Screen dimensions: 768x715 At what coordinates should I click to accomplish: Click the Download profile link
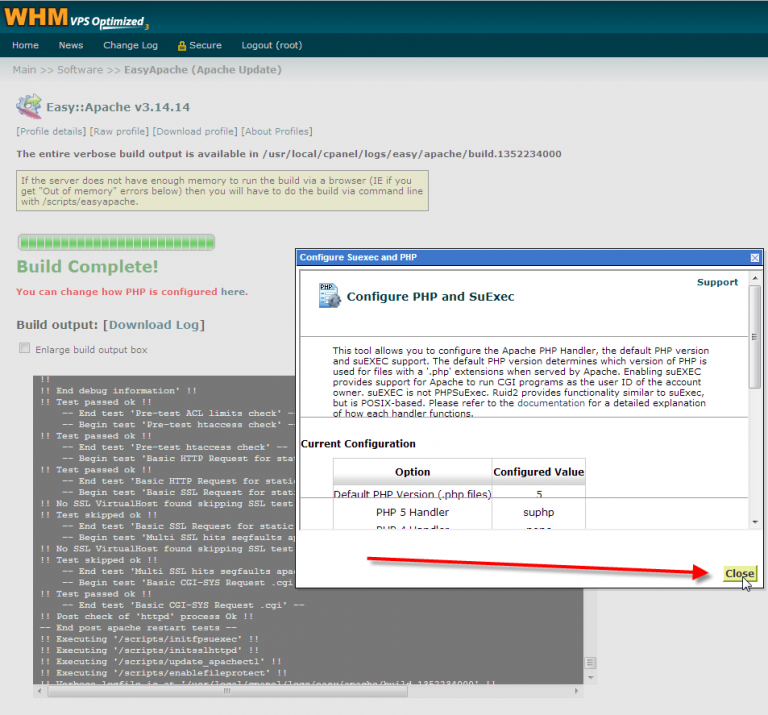[x=195, y=131]
